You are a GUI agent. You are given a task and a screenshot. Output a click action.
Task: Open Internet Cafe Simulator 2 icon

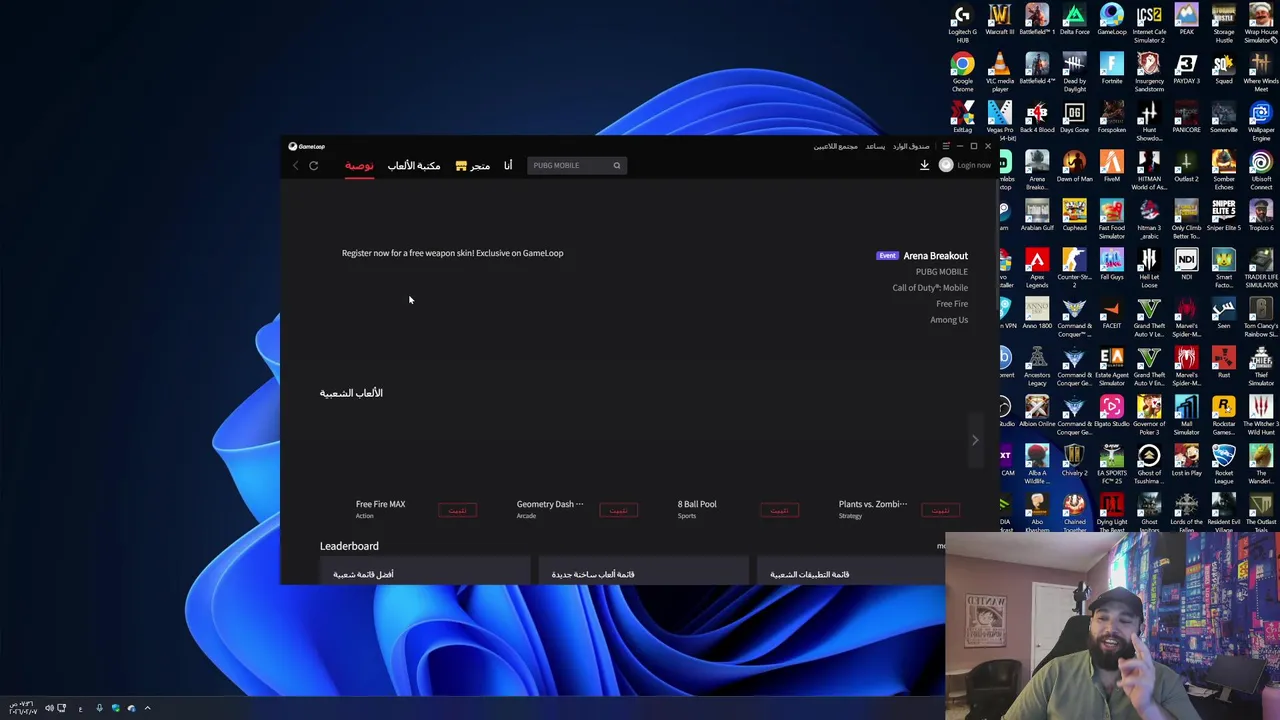pos(1149,24)
